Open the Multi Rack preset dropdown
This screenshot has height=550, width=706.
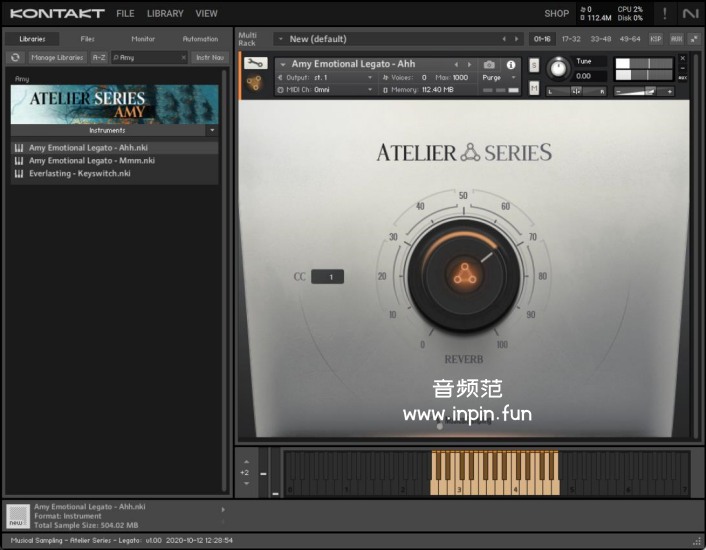click(x=281, y=39)
